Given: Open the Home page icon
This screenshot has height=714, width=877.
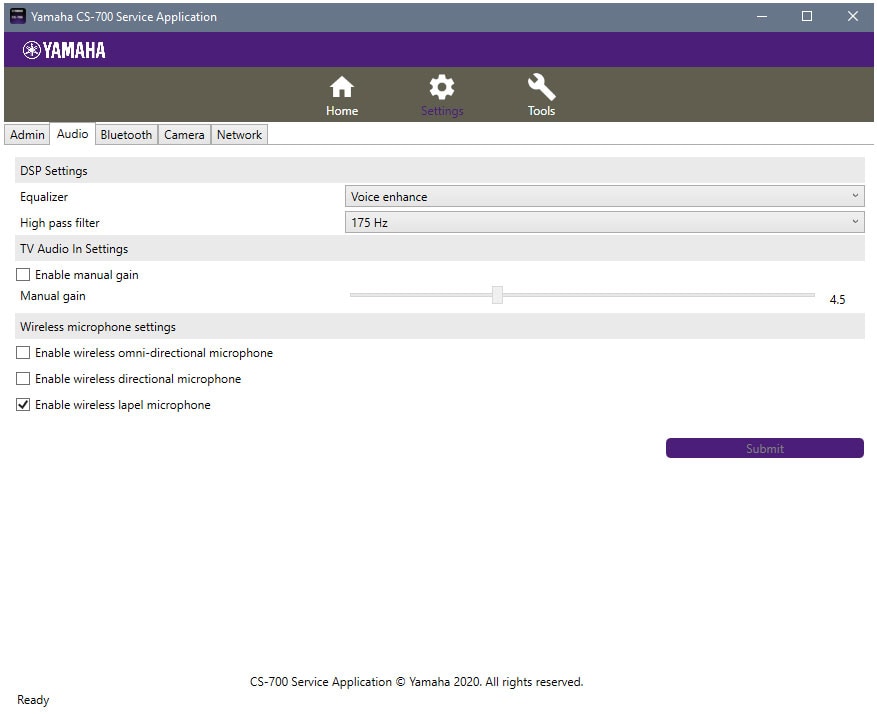Looking at the screenshot, I should click(x=342, y=88).
